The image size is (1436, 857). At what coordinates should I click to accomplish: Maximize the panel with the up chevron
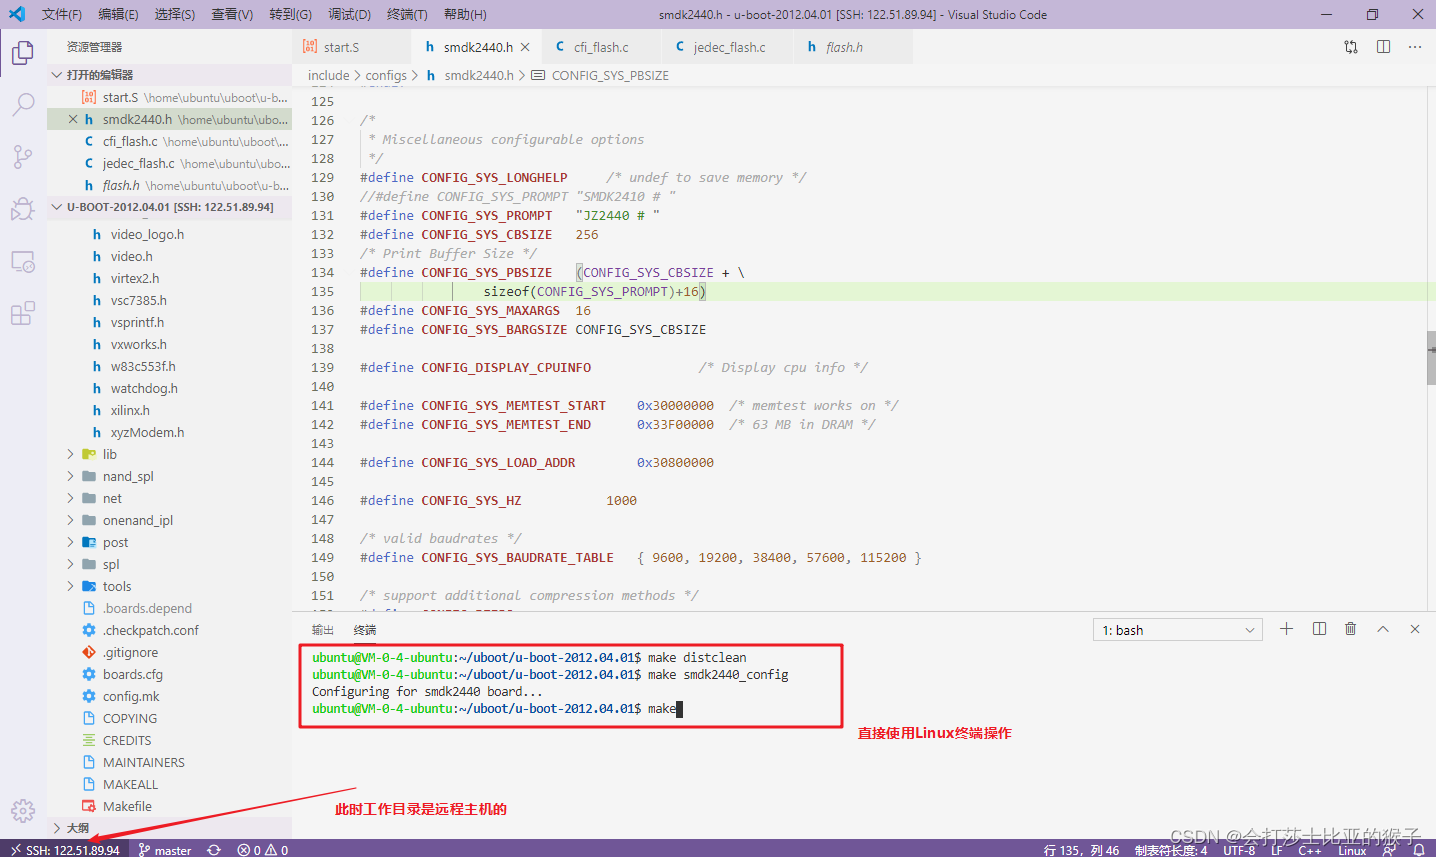(x=1383, y=629)
